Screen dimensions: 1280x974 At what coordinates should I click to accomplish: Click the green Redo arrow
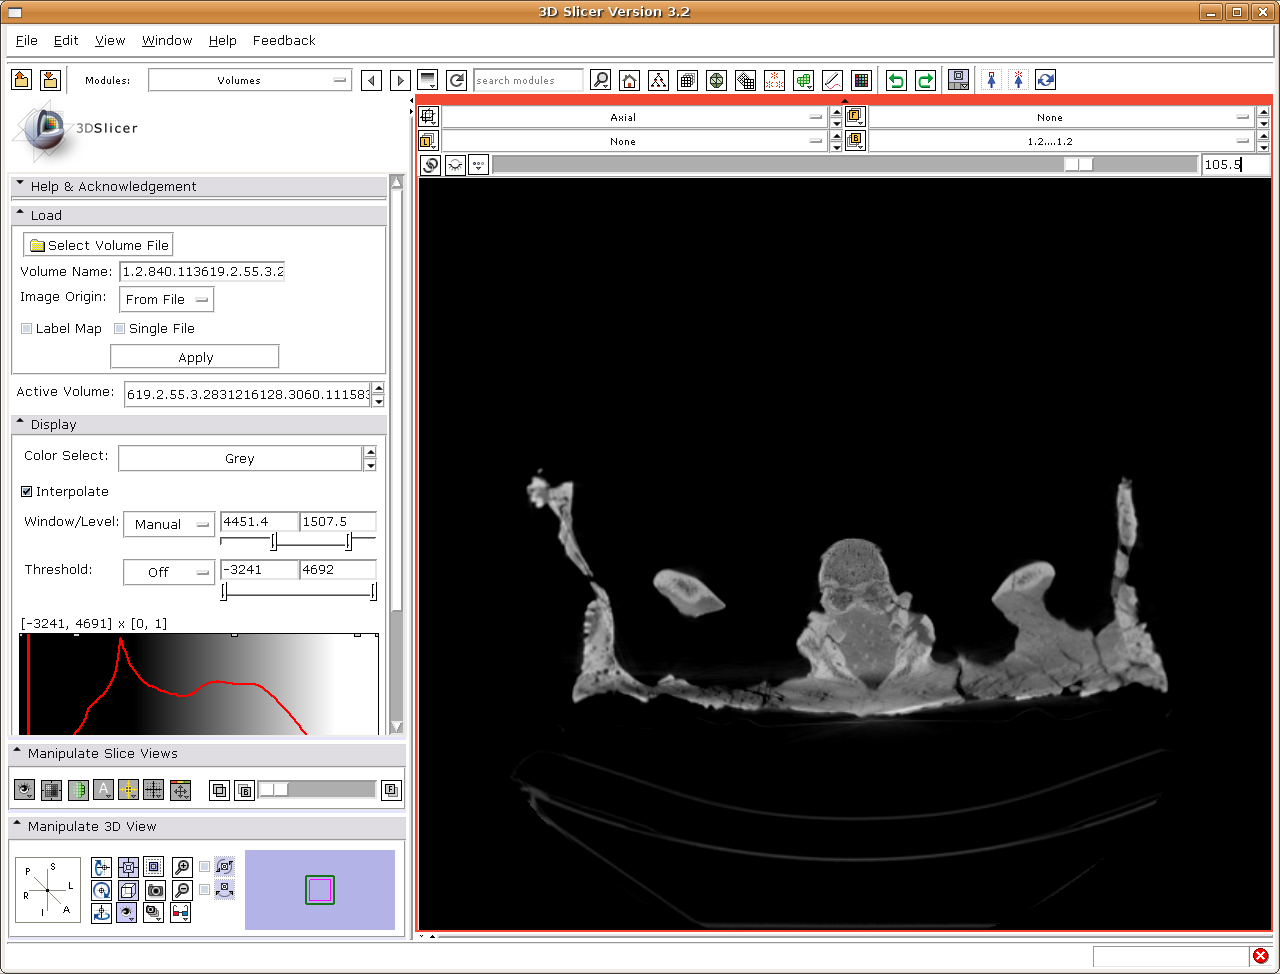point(925,80)
